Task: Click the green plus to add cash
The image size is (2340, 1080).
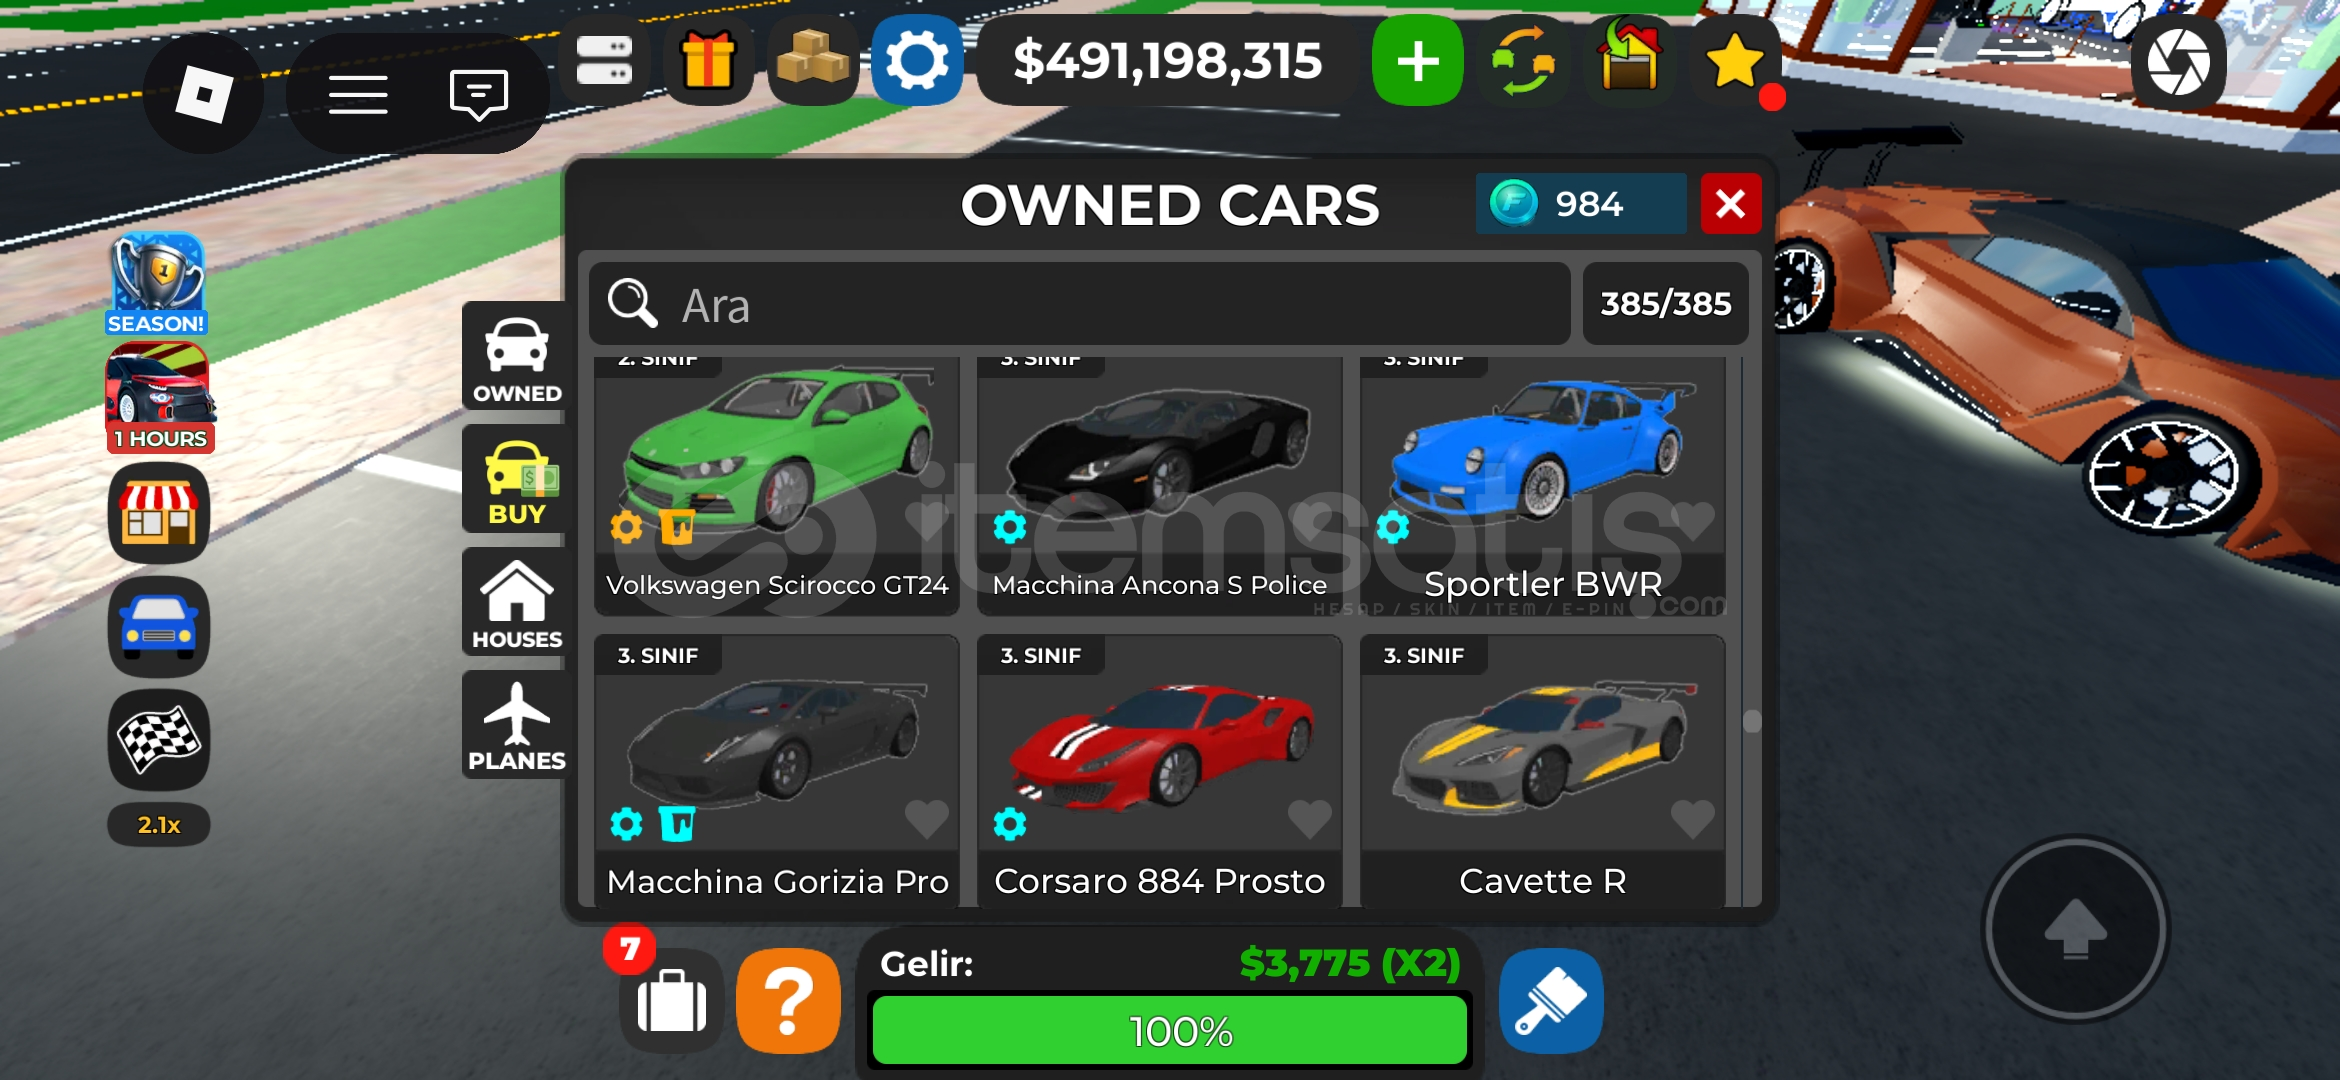Action: point(1417,61)
